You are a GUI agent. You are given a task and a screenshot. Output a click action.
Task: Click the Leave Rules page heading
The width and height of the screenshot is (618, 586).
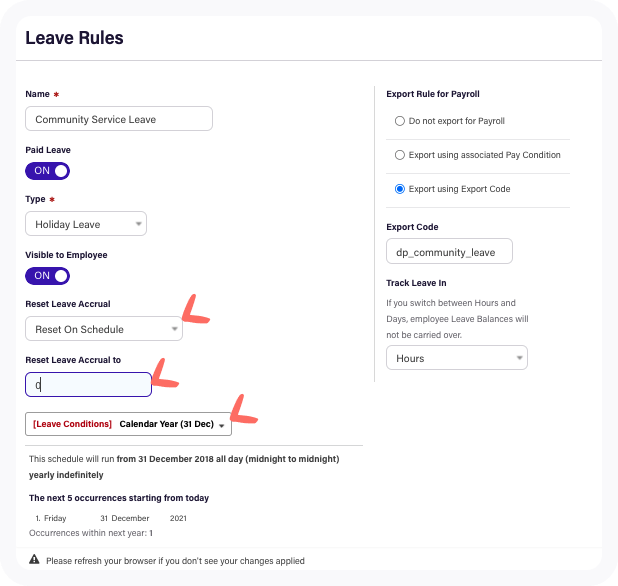tap(74, 38)
